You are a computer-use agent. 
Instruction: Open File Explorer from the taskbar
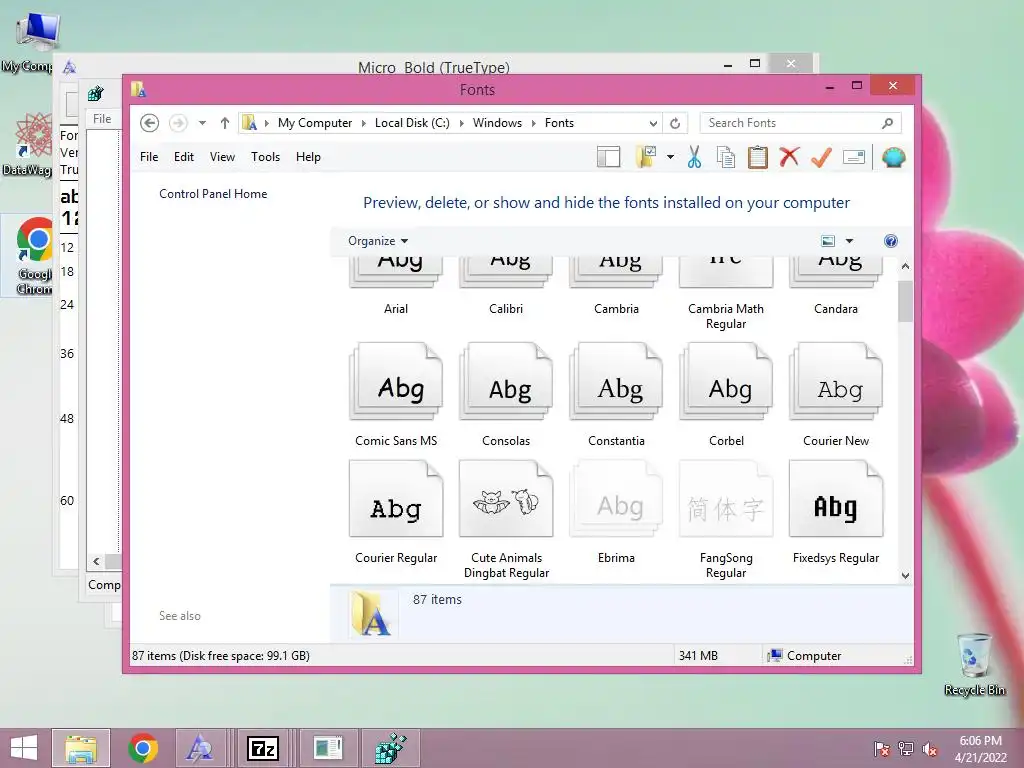(81, 748)
